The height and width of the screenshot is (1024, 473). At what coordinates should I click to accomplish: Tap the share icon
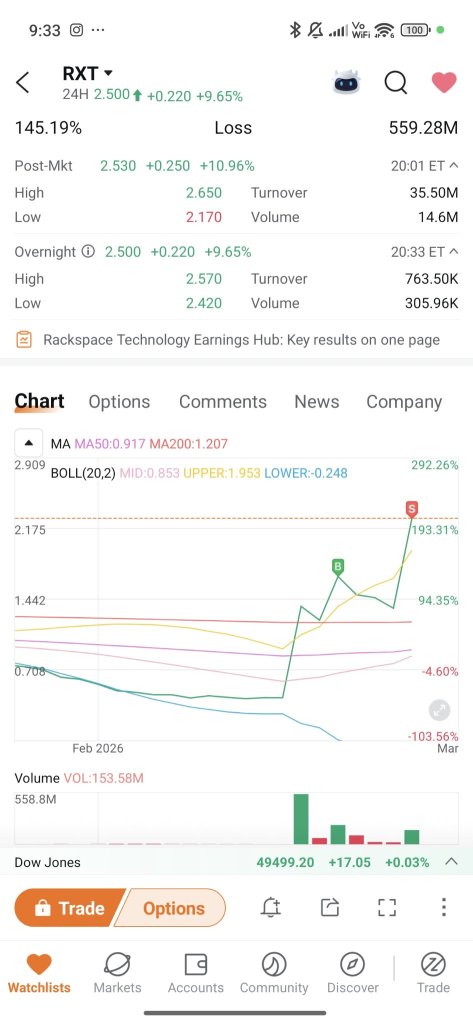click(330, 907)
